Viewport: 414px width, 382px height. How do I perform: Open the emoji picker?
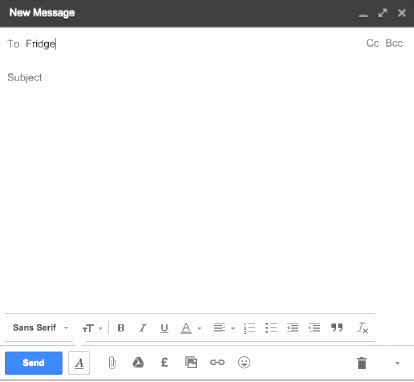(244, 362)
